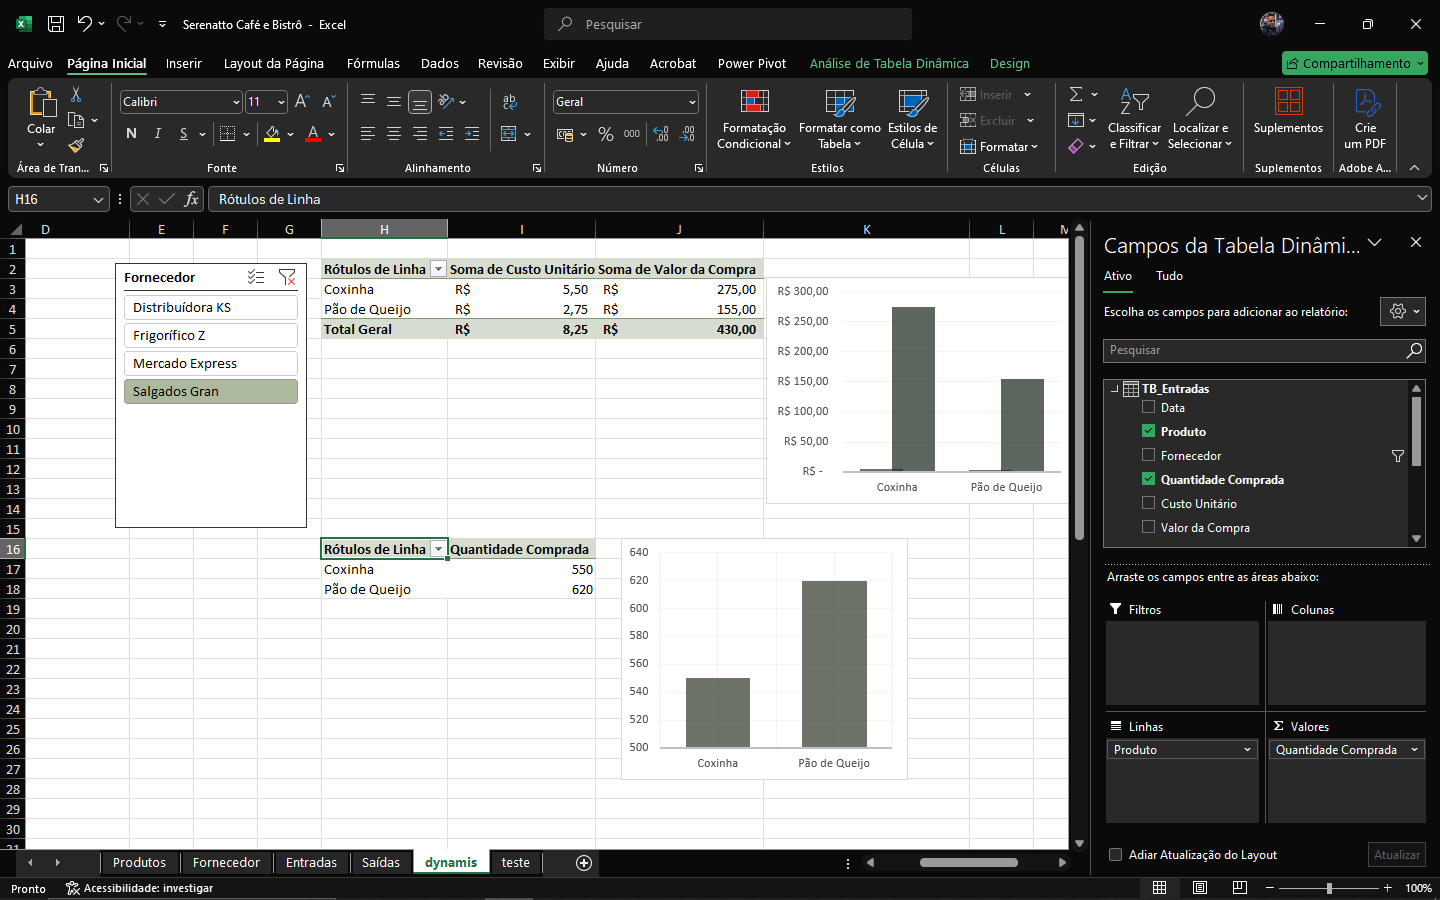Open Classificar e Filtrar
Screen dimensions: 1440x900
coord(1134,120)
